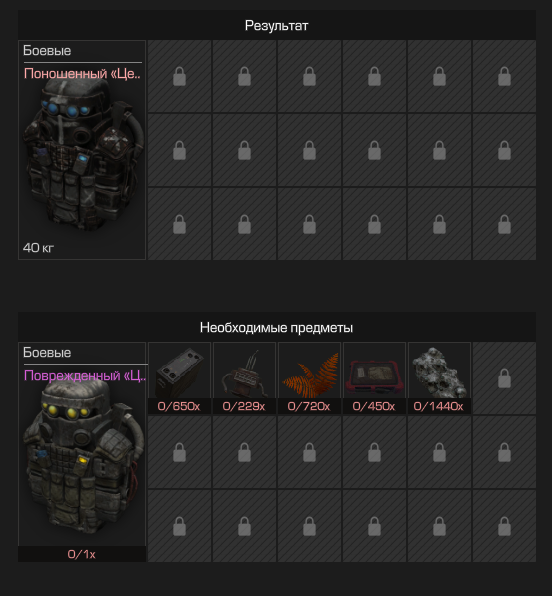
Task: Click the first locked result slot padlock
Action: pyautogui.click(x=179, y=76)
